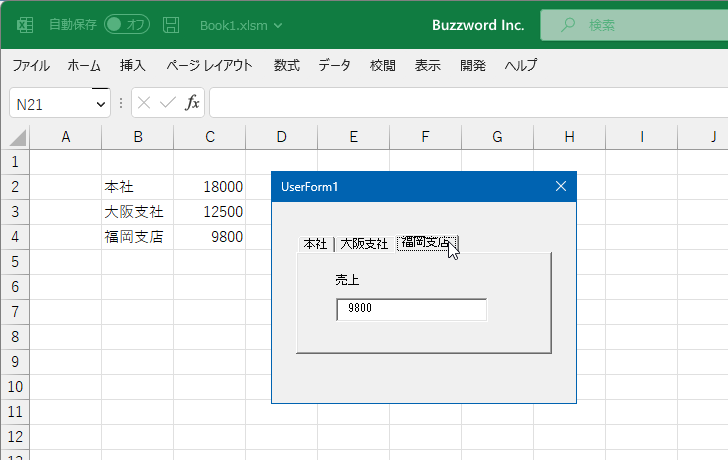Click the Insert Function fx icon
The width and height of the screenshot is (728, 460).
[192, 103]
